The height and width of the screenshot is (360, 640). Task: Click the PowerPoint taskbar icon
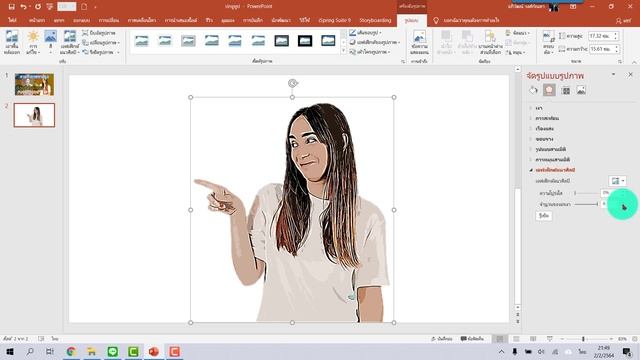(x=153, y=351)
